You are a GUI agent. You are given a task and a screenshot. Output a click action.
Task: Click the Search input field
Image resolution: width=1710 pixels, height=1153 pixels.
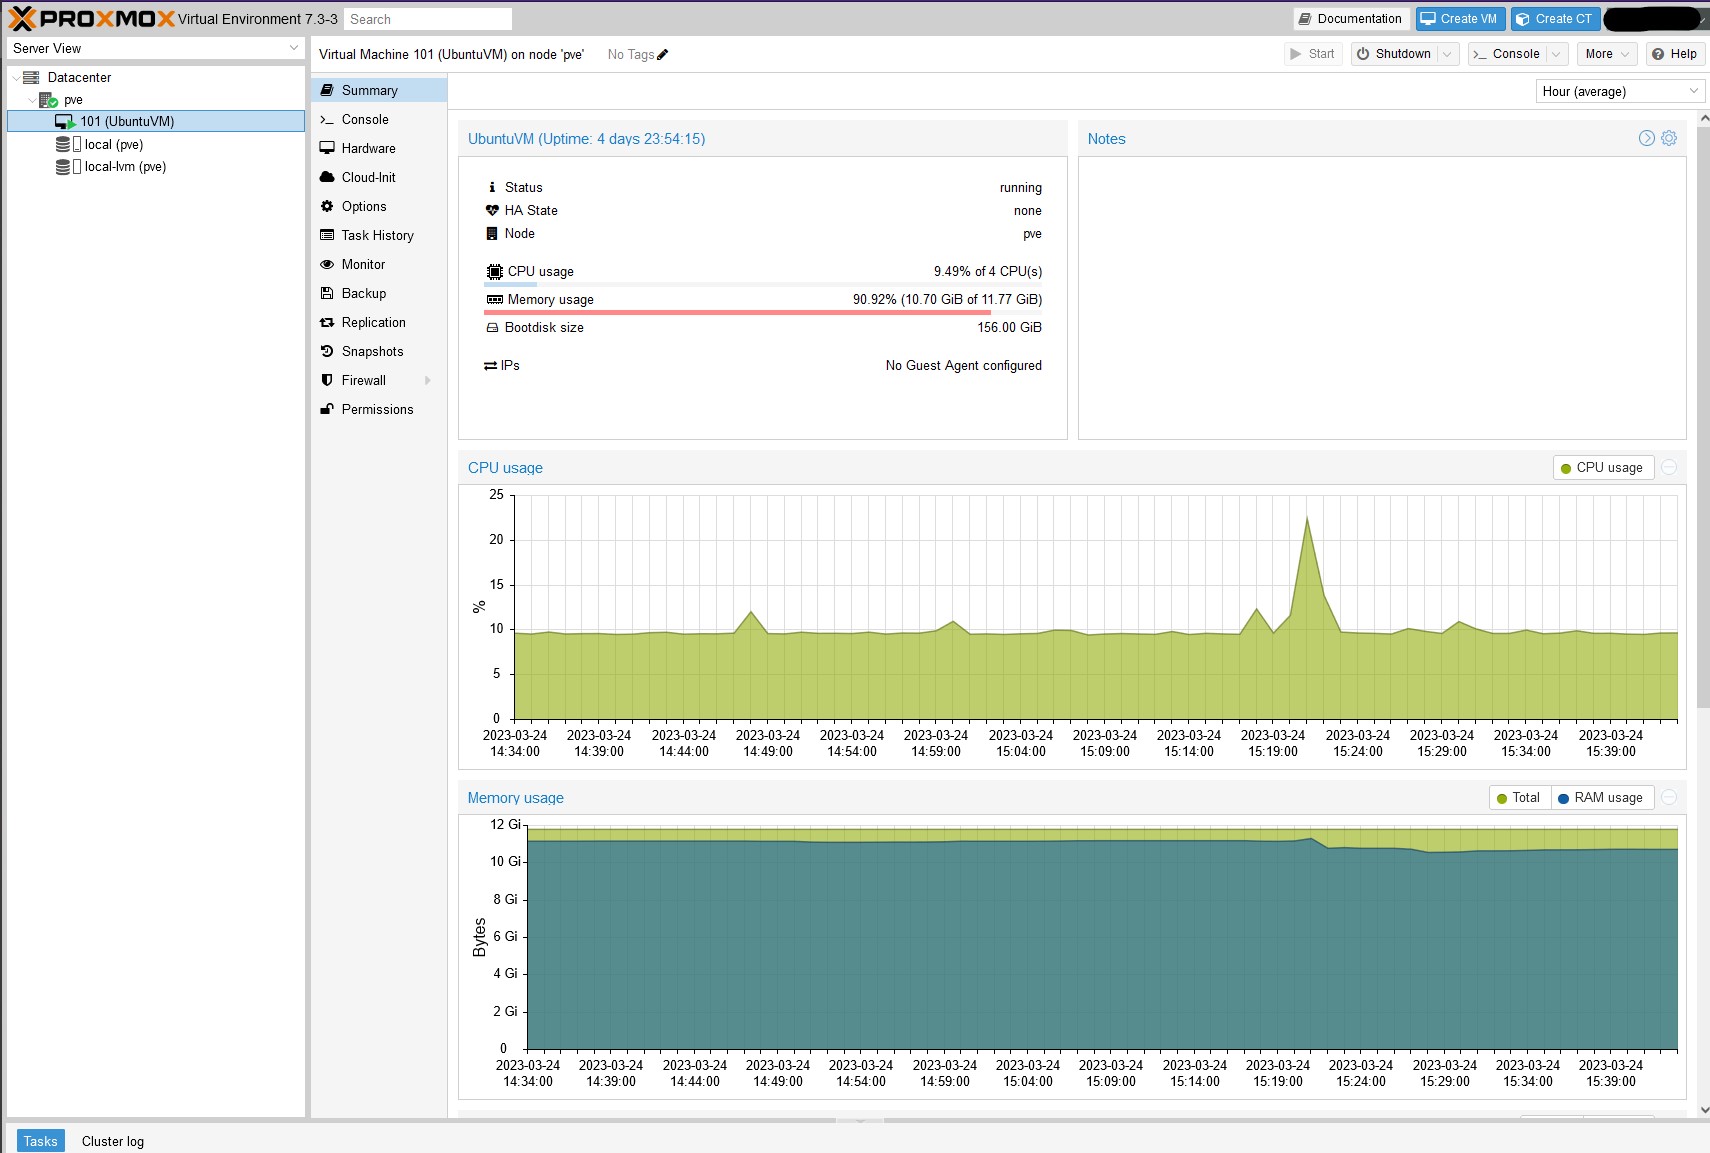pyautogui.click(x=427, y=19)
